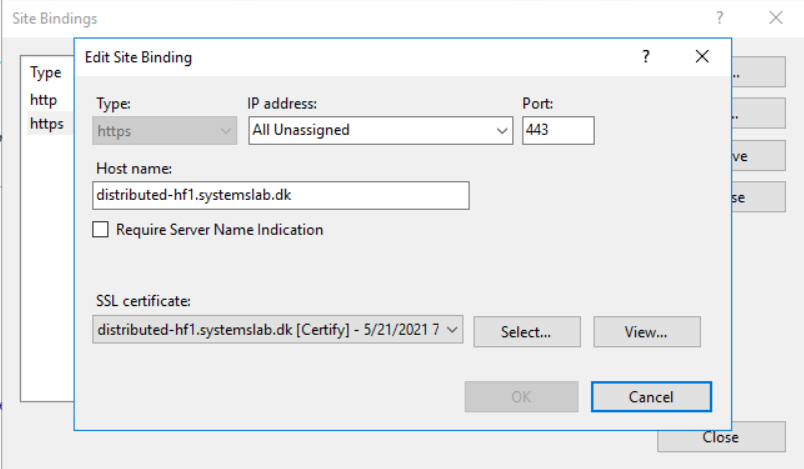The image size is (804, 469).
Task: Close the Edit Site Binding dialog with X
Action: click(702, 57)
